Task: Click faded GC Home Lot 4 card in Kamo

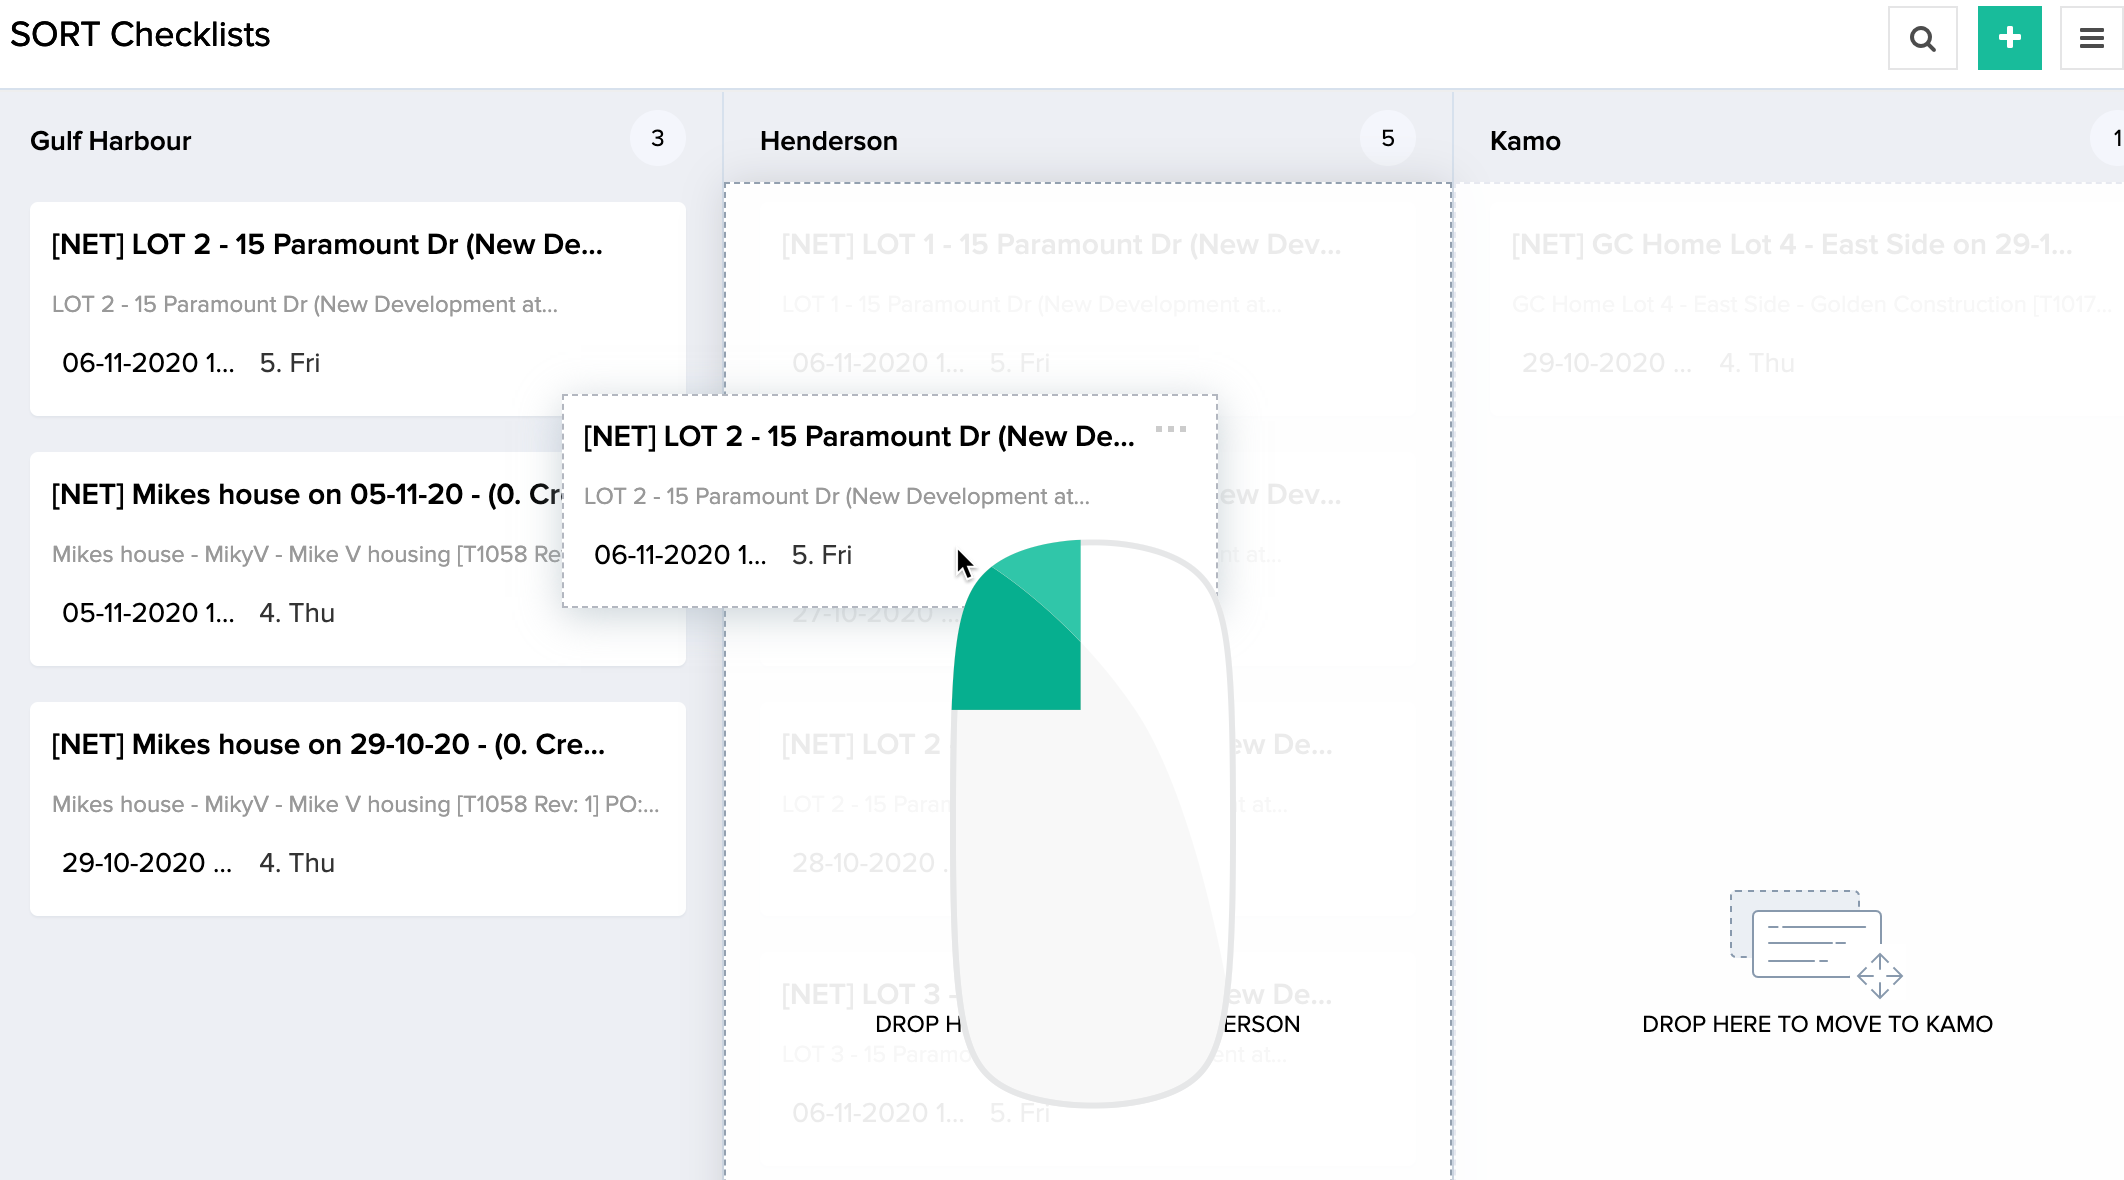Action: coord(1790,245)
